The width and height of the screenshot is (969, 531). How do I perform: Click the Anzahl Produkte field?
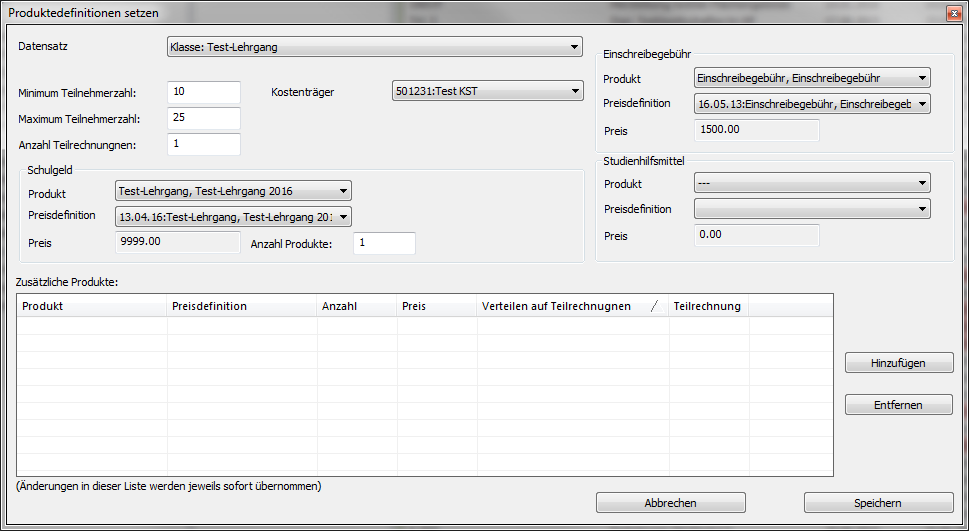click(383, 243)
